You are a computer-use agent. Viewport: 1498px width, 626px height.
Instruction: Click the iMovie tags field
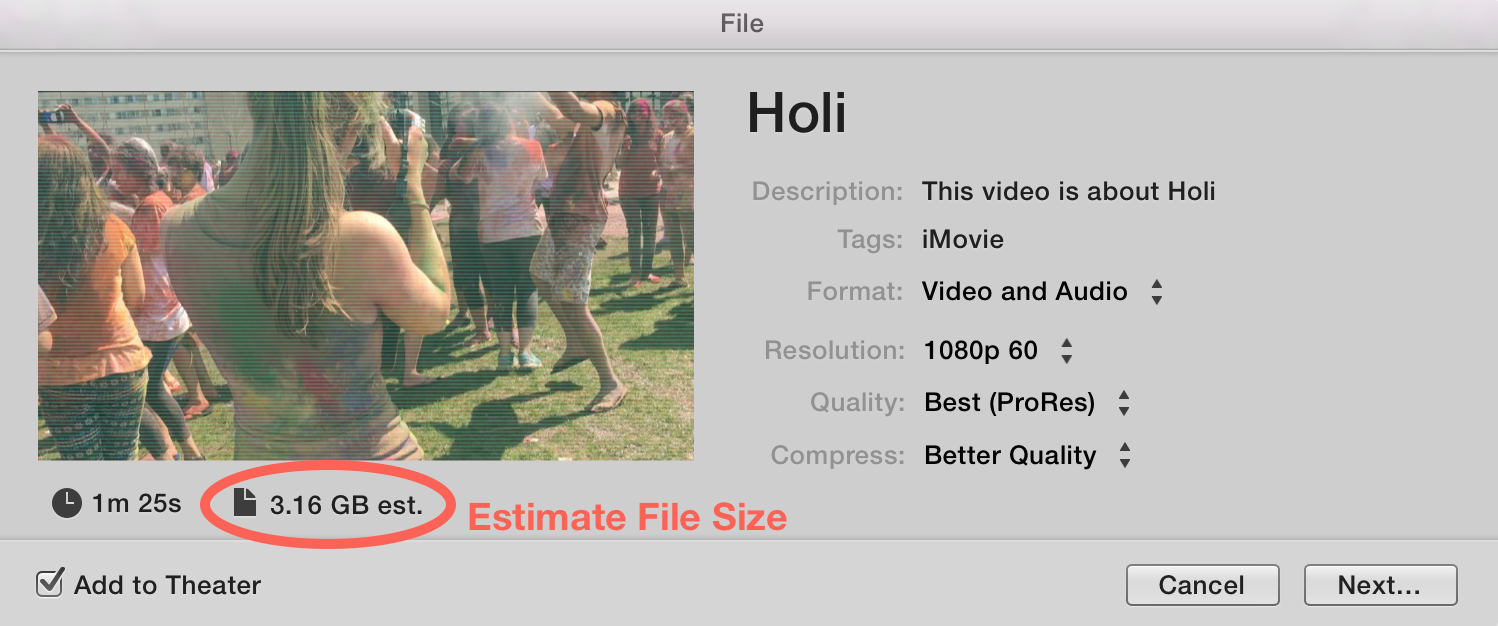click(x=962, y=240)
